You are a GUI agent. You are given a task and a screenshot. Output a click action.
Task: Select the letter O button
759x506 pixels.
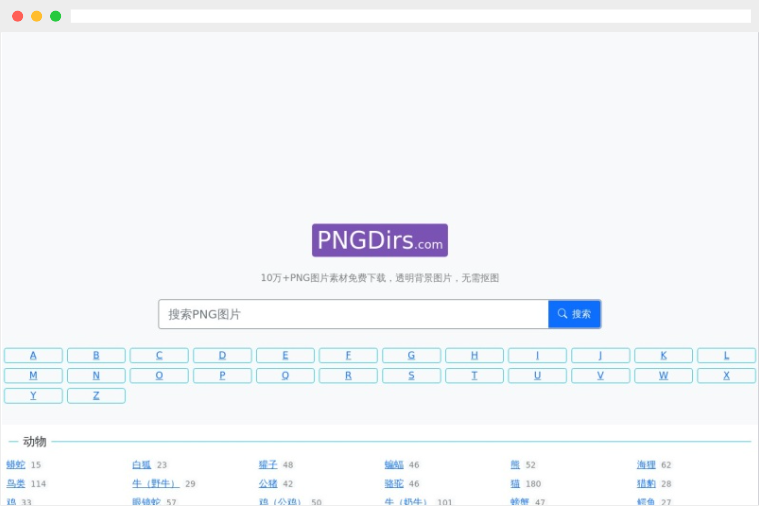(x=159, y=376)
